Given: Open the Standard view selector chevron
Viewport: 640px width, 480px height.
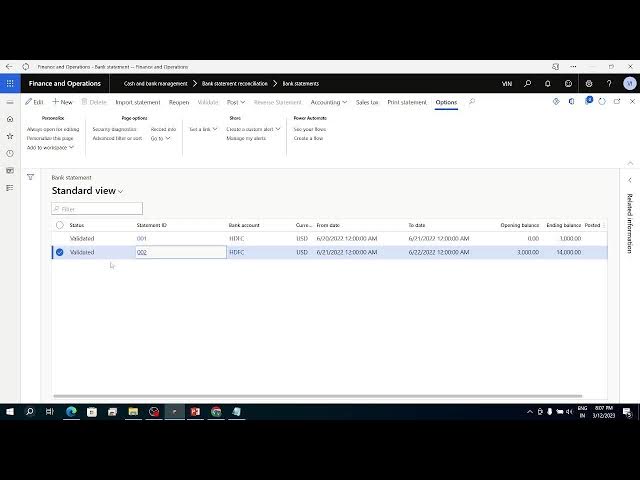Looking at the screenshot, I should click(120, 191).
